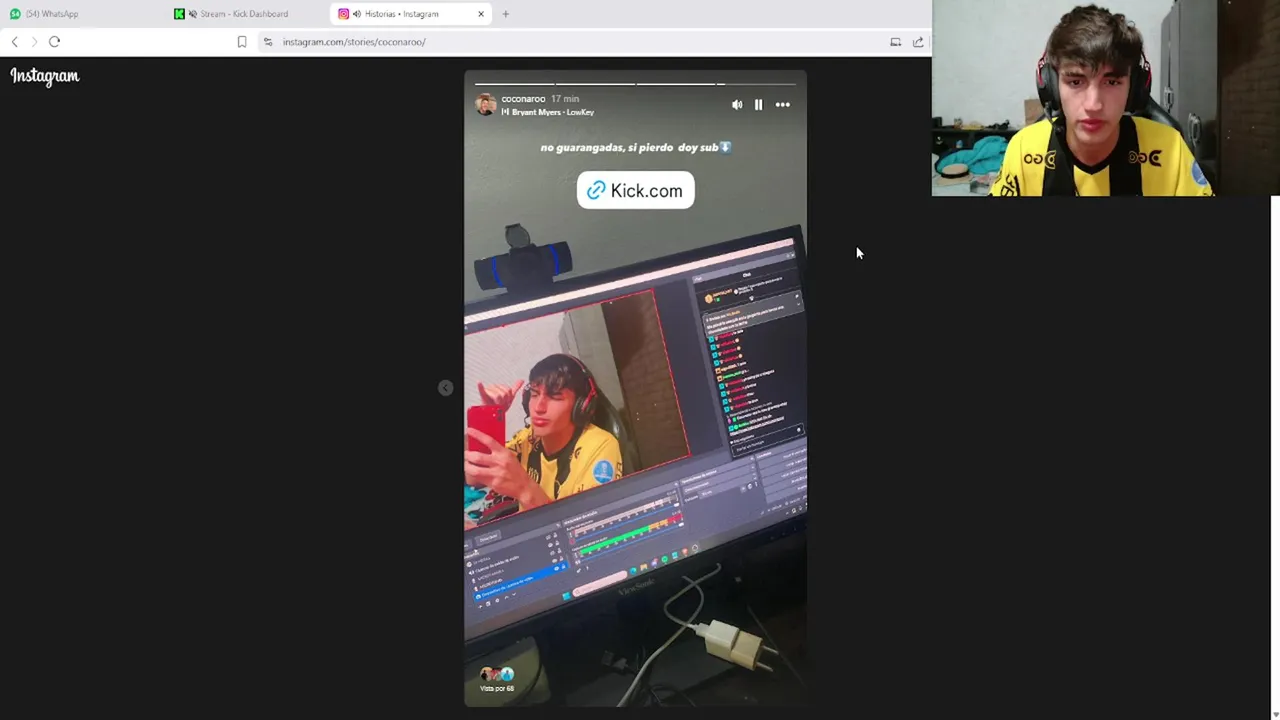
Task: Open the story more options menu
Action: tap(782, 105)
